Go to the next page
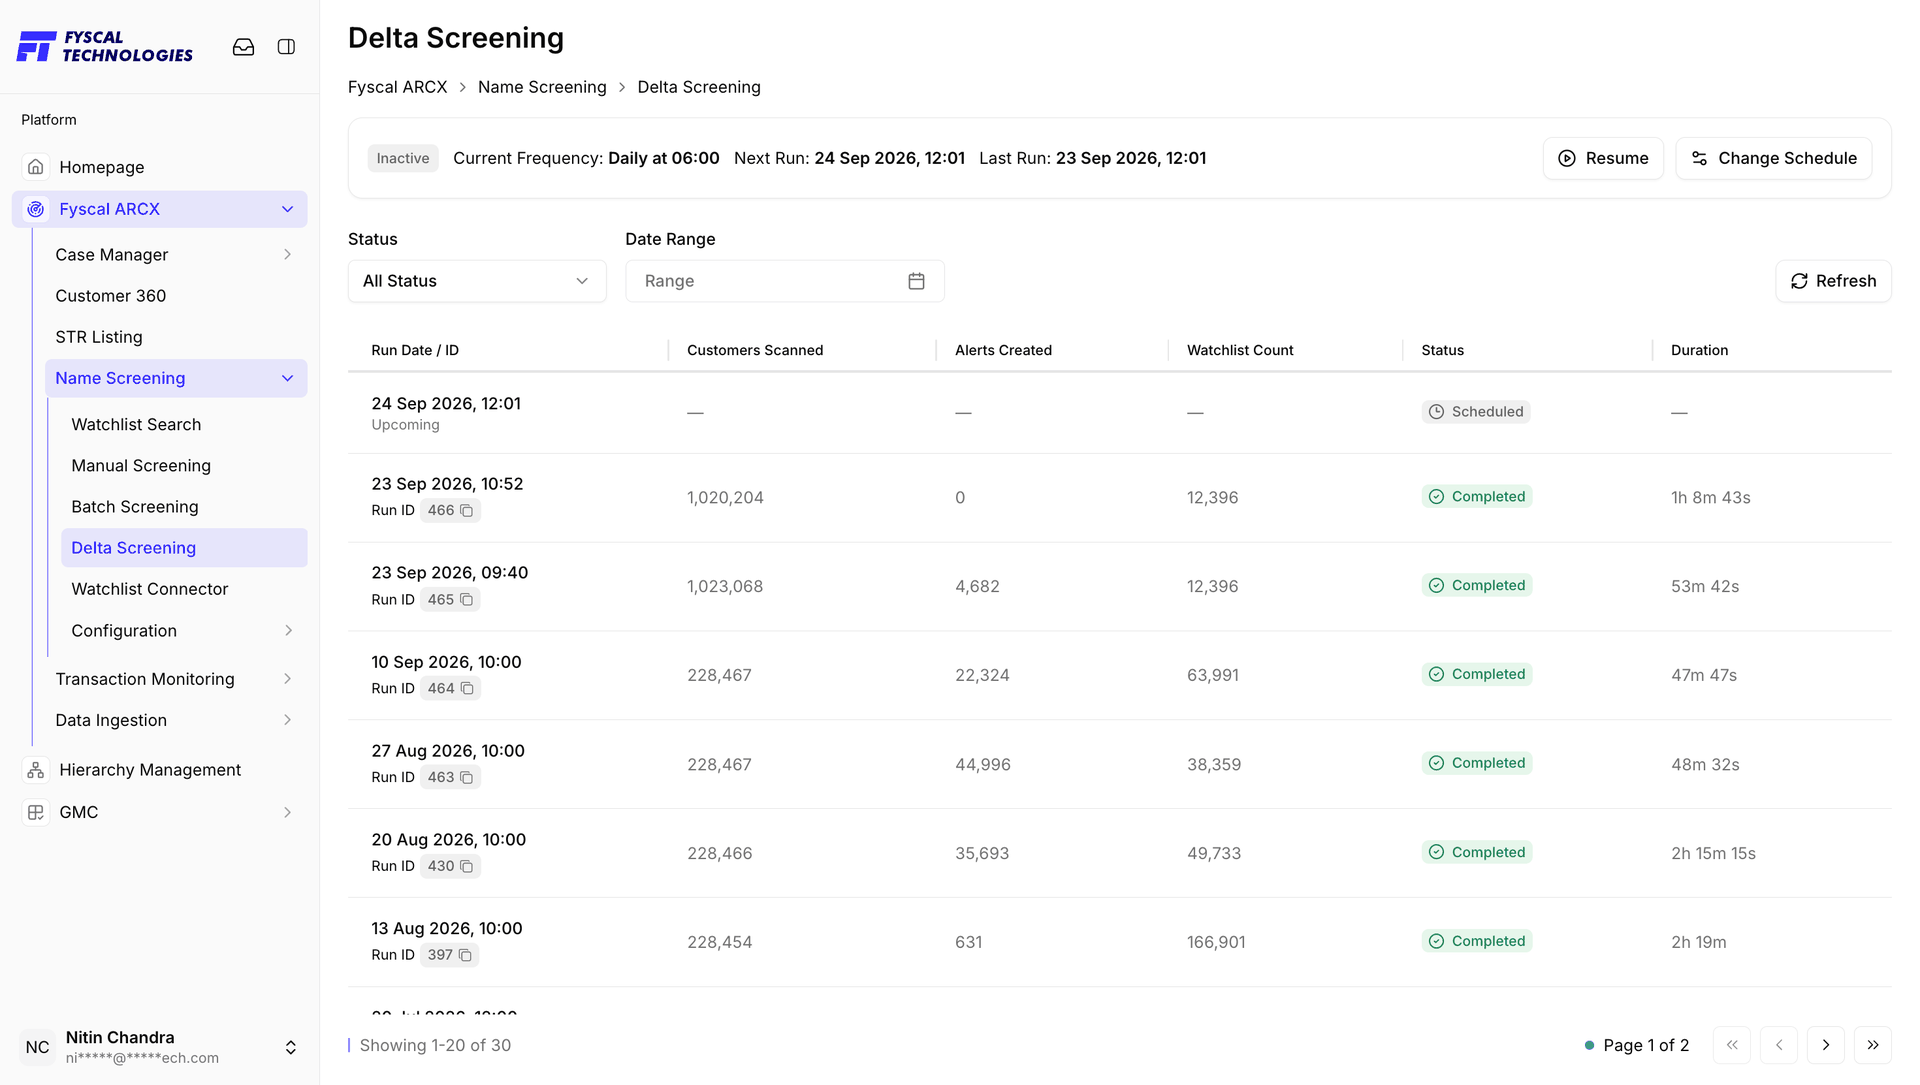 click(x=1826, y=1045)
